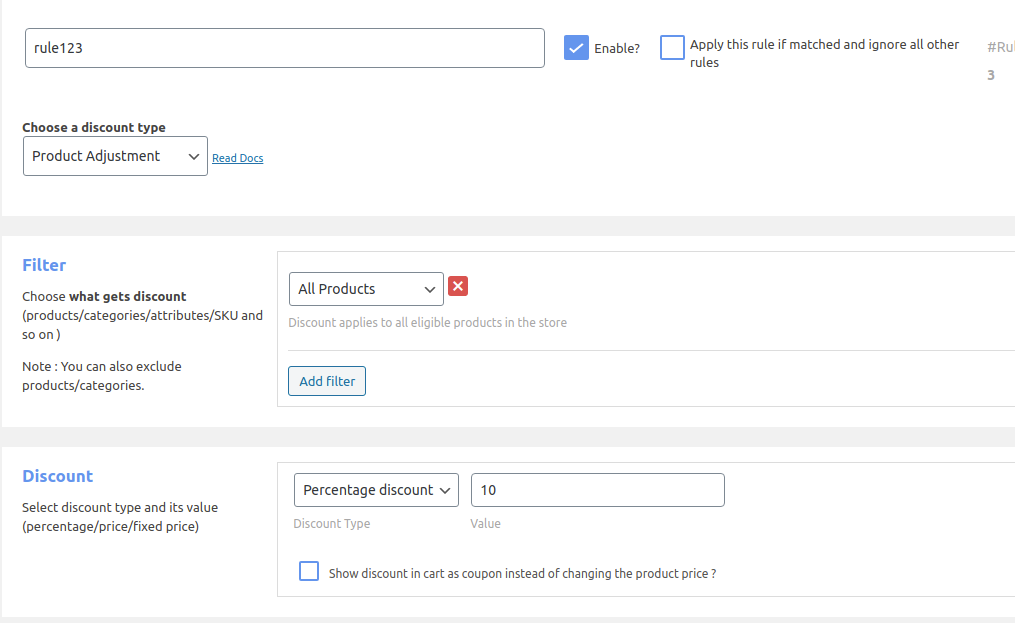1015x623 pixels.
Task: Click the "Discount Type" caption under the dropdown
Action: [x=332, y=524]
